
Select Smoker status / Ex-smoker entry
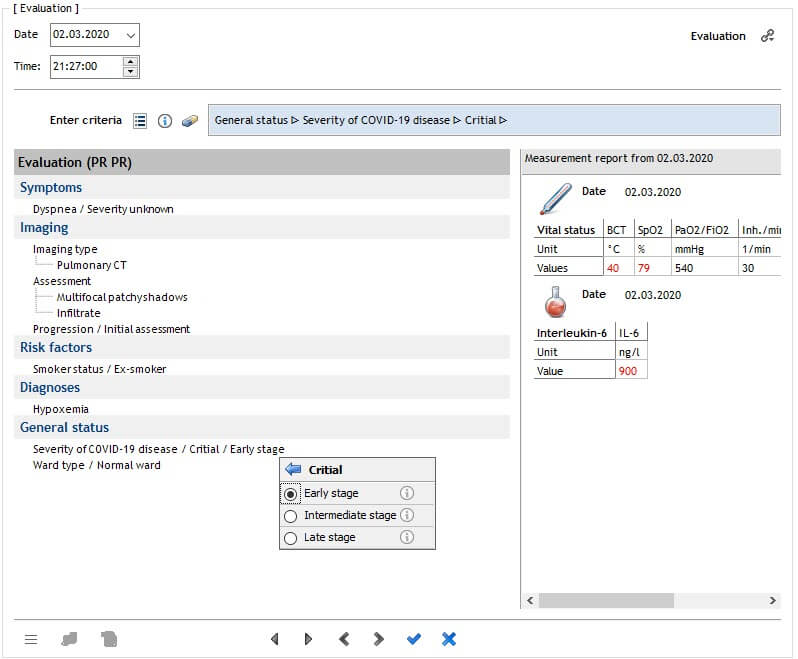pos(99,369)
